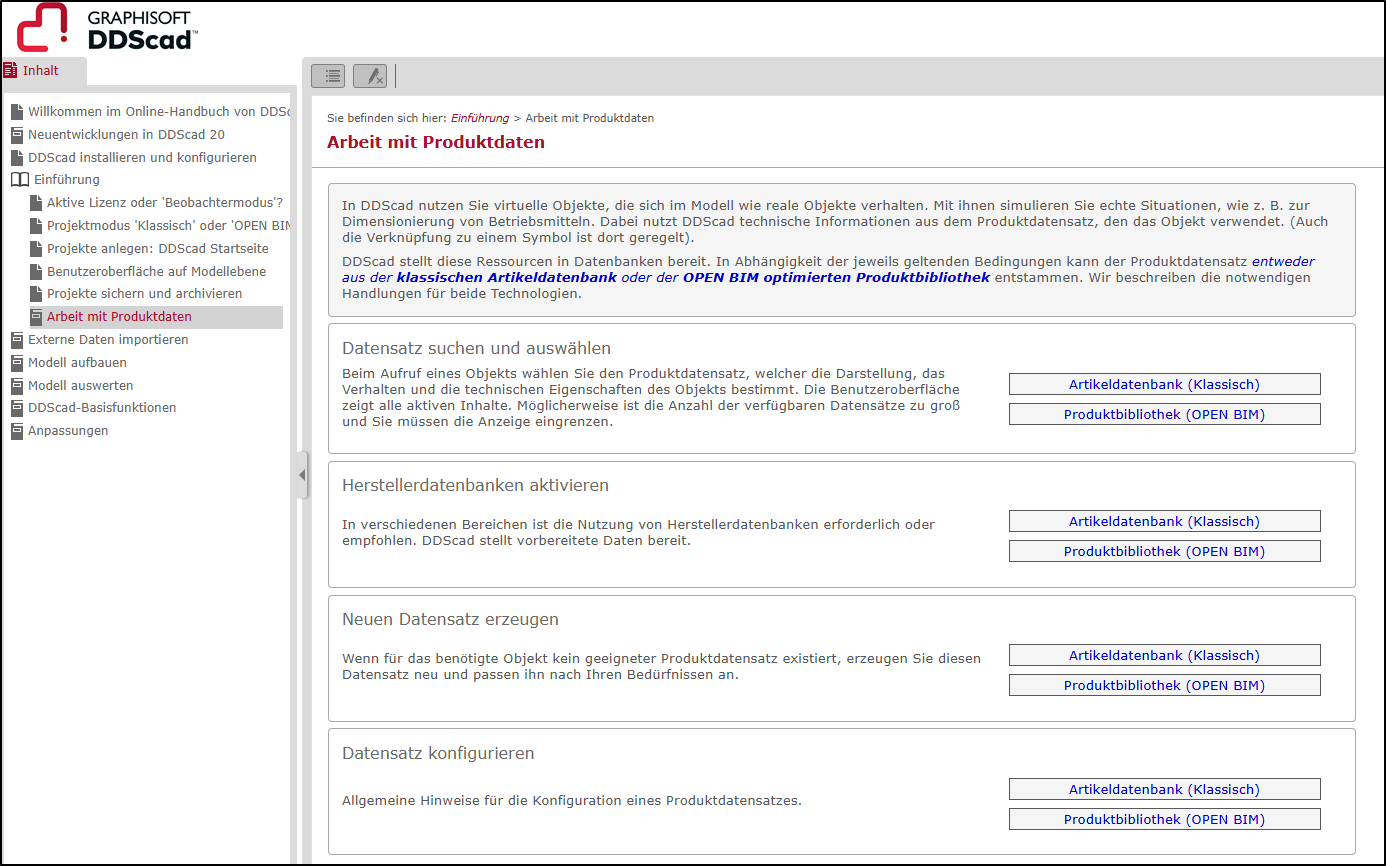Click 'Datensatz suchen und auswählen' heading

coord(476,349)
